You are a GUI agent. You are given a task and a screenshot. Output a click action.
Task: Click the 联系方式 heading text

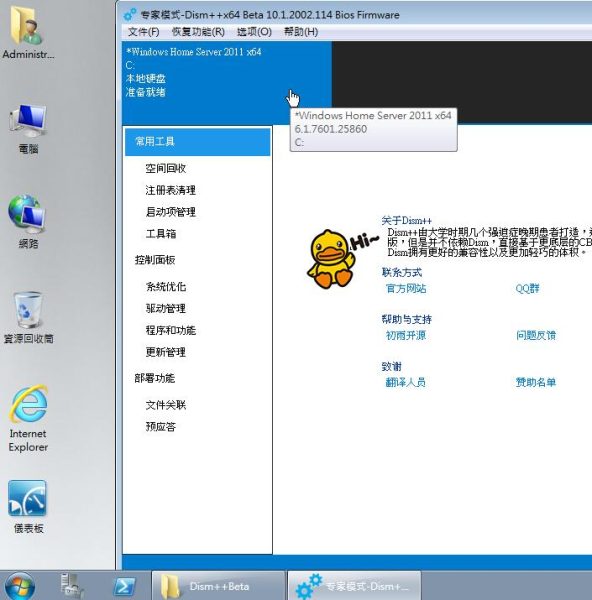pyautogui.click(x=402, y=272)
